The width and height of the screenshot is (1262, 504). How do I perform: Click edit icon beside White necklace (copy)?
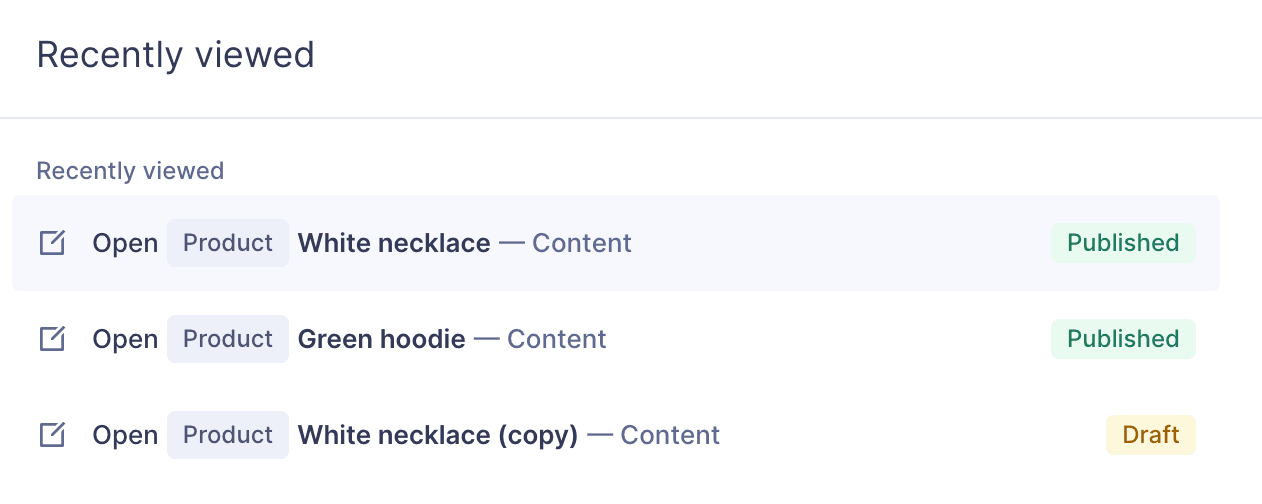point(52,435)
